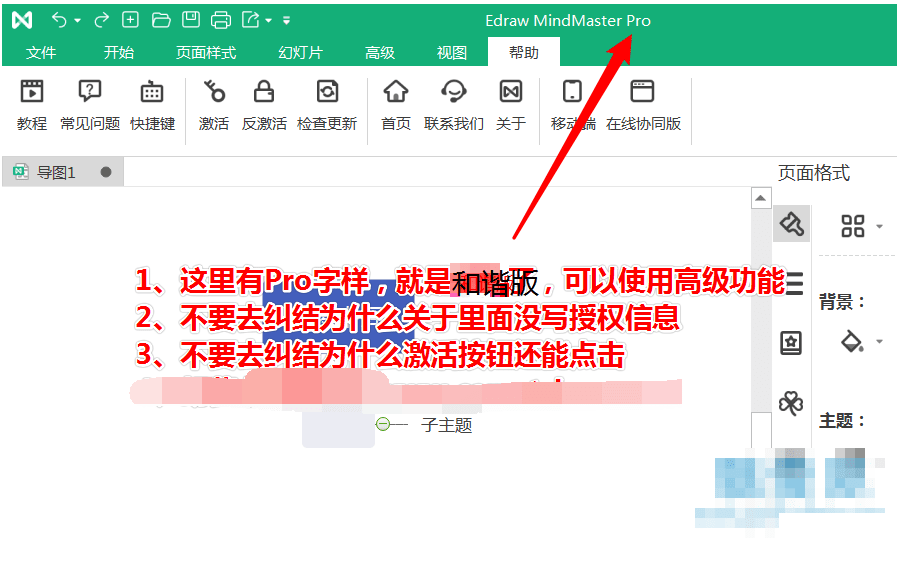902x564 pixels.
Task: Click the export icon in quick toolbar
Action: 251,20
